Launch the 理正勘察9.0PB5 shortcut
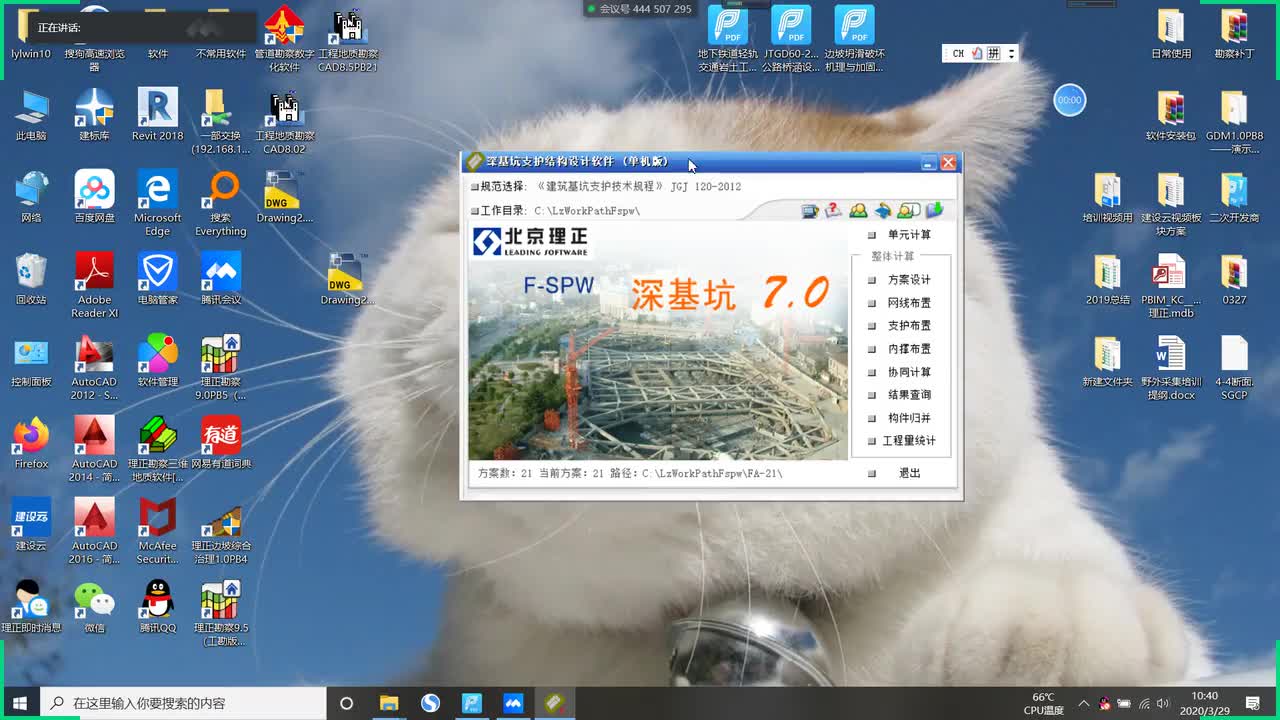 (x=221, y=367)
